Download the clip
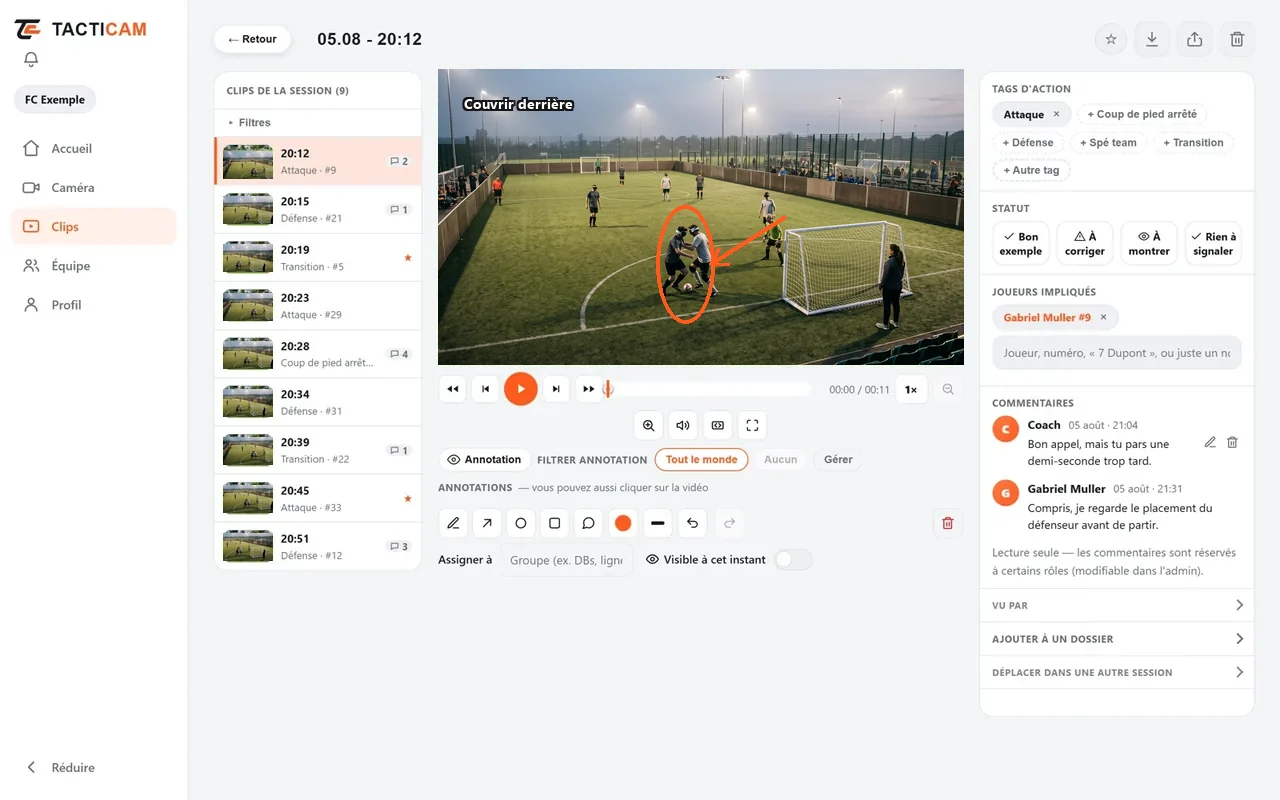 coord(1152,39)
